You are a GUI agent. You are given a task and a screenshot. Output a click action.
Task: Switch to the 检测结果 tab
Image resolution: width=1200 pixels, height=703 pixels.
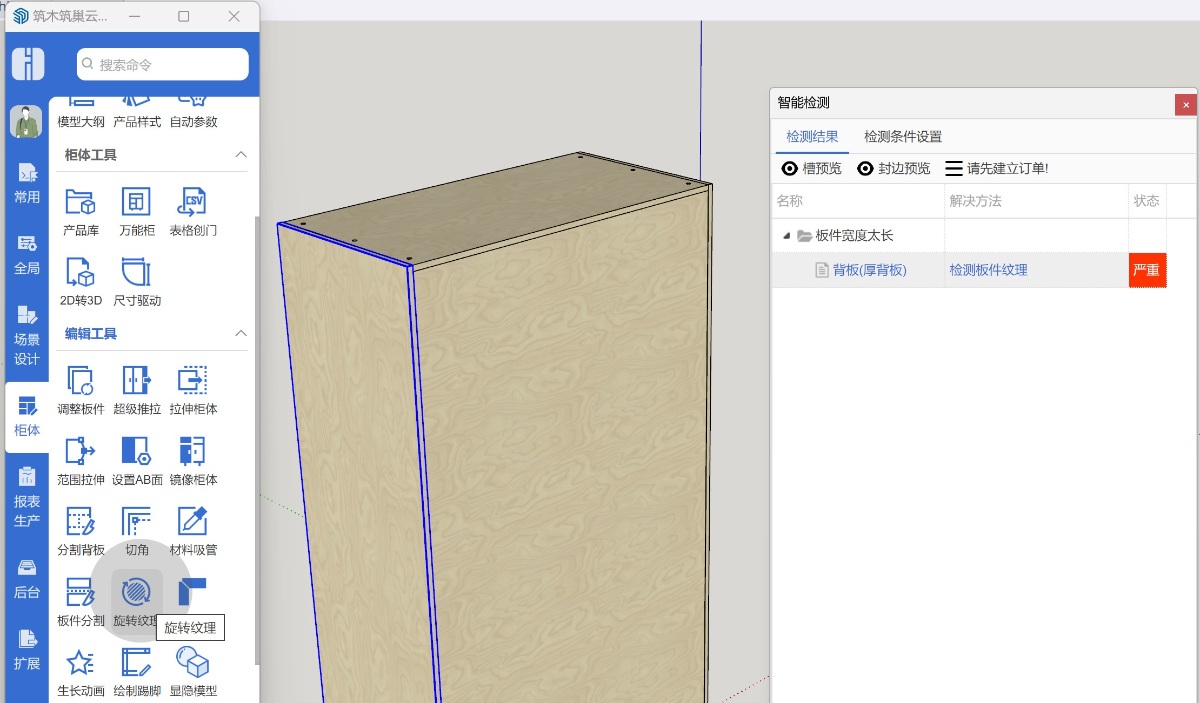pos(812,136)
